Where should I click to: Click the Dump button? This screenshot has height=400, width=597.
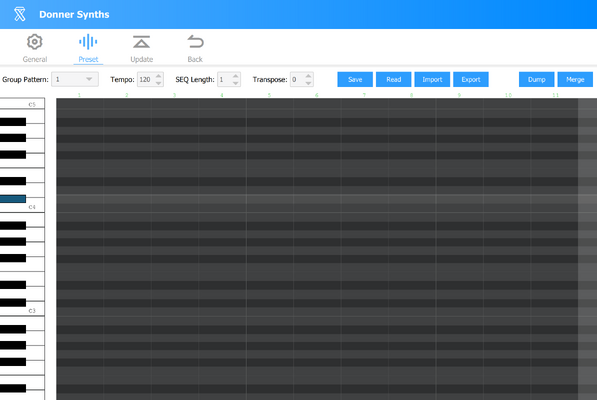coord(536,79)
